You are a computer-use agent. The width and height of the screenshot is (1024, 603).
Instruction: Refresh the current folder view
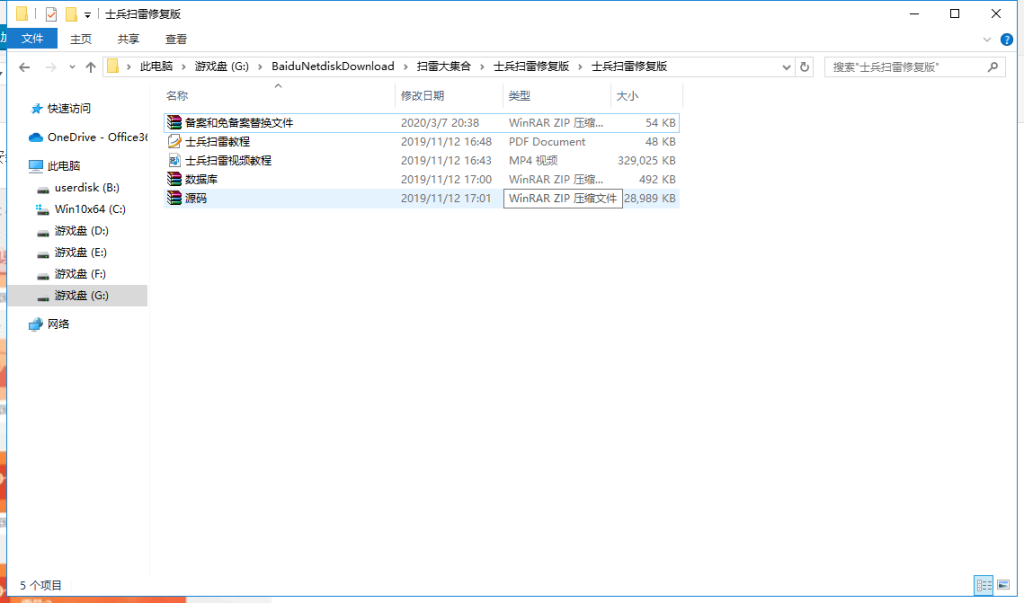click(805, 67)
